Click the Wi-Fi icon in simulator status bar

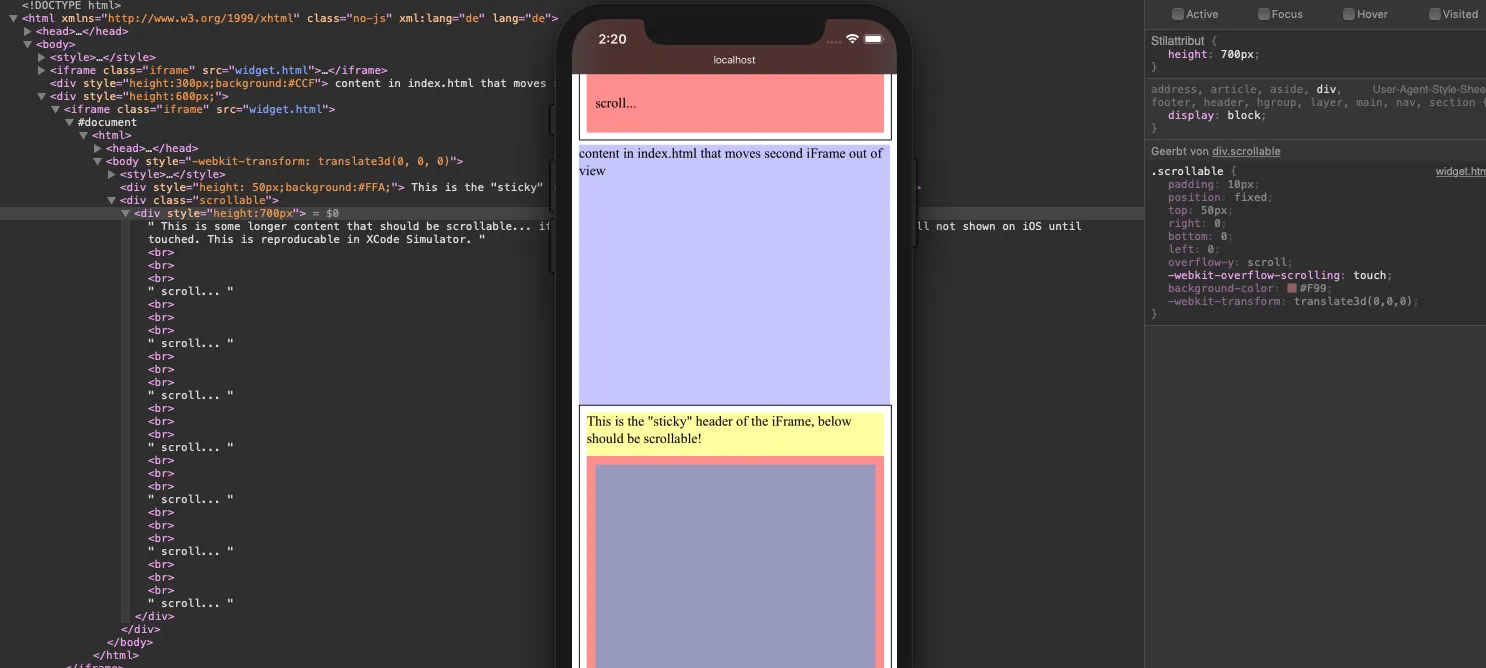click(x=852, y=39)
